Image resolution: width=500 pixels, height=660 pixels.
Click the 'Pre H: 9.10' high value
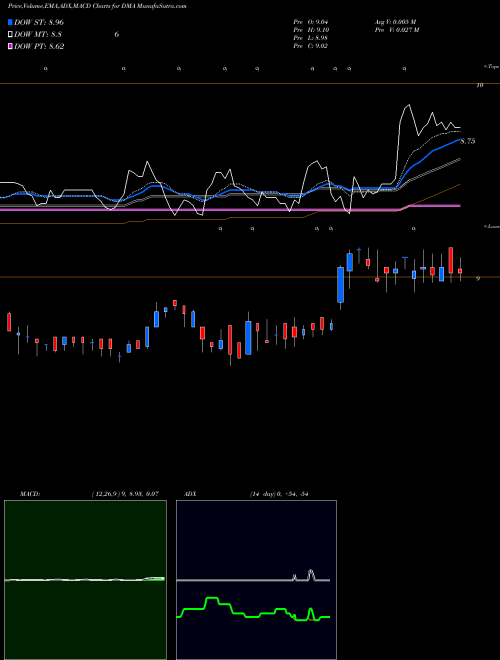click(x=311, y=30)
